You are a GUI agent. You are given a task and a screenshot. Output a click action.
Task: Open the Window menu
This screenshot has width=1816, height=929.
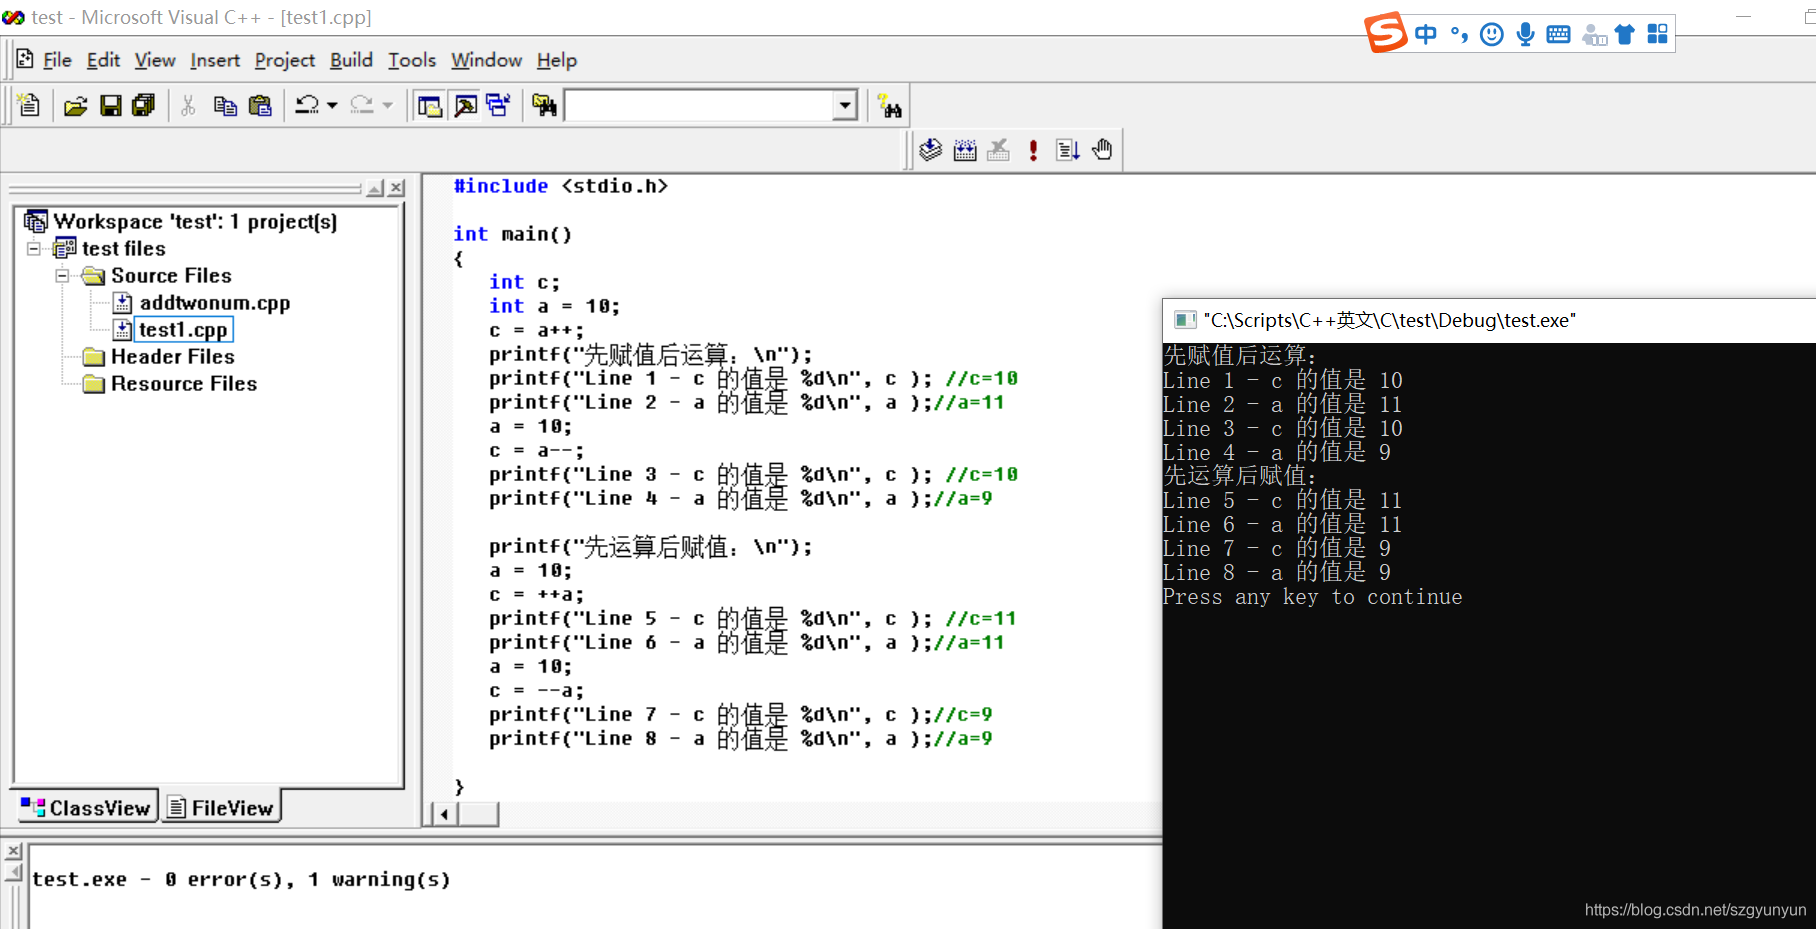click(x=486, y=60)
